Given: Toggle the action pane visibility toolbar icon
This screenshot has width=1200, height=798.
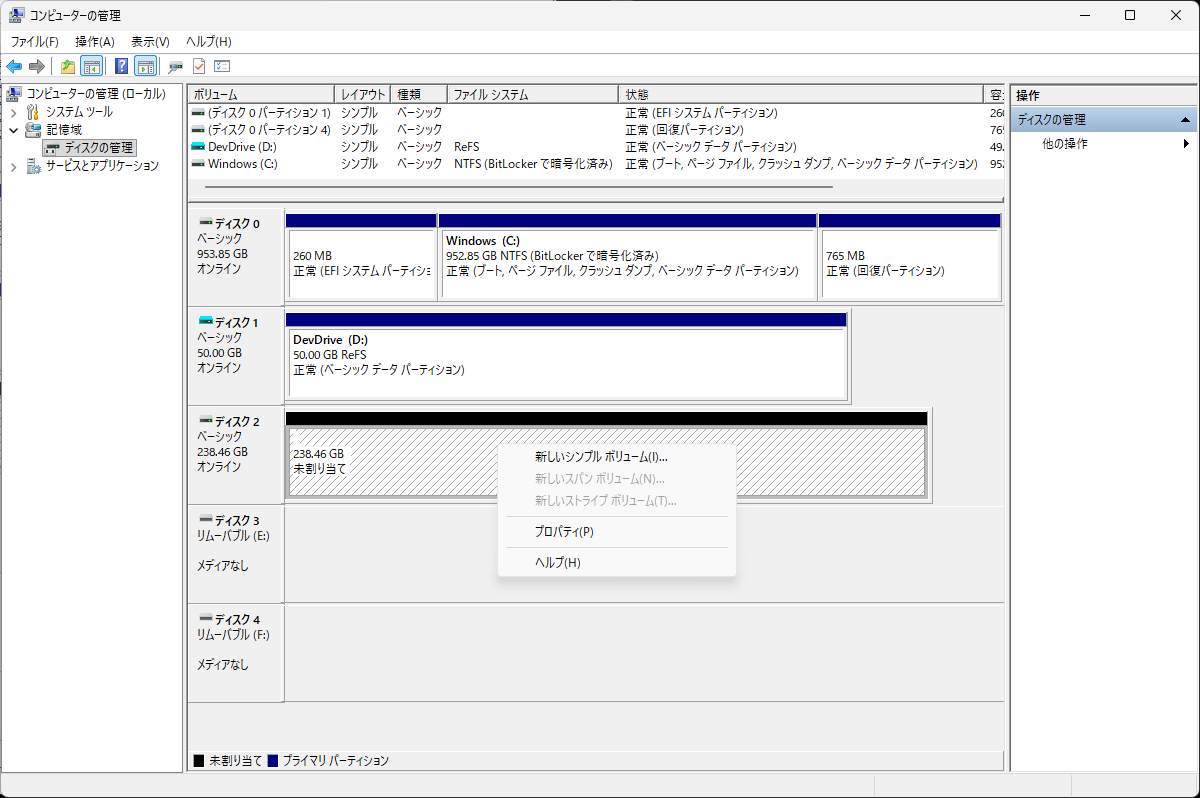Looking at the screenshot, I should tap(147, 66).
